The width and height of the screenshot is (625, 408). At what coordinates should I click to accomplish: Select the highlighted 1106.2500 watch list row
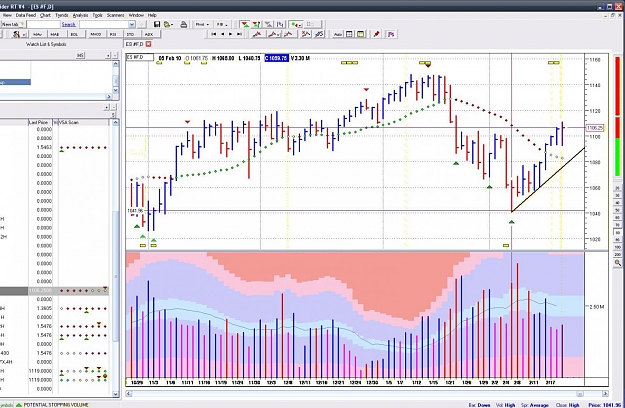point(54,290)
